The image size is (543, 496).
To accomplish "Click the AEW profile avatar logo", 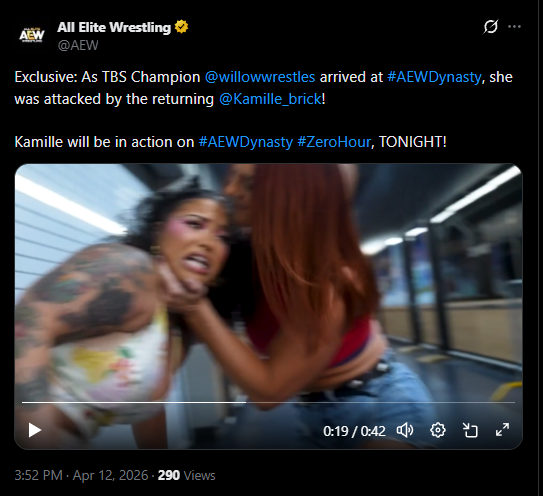I will (32, 35).
